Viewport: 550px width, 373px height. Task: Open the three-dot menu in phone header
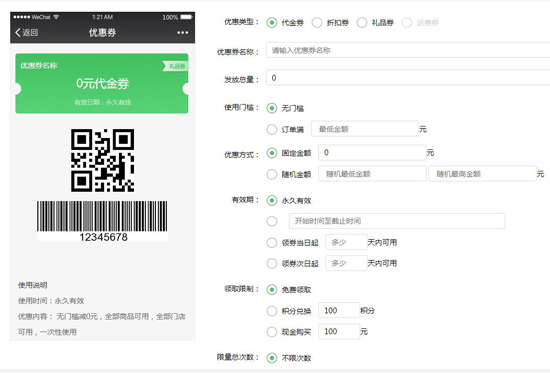(182, 33)
